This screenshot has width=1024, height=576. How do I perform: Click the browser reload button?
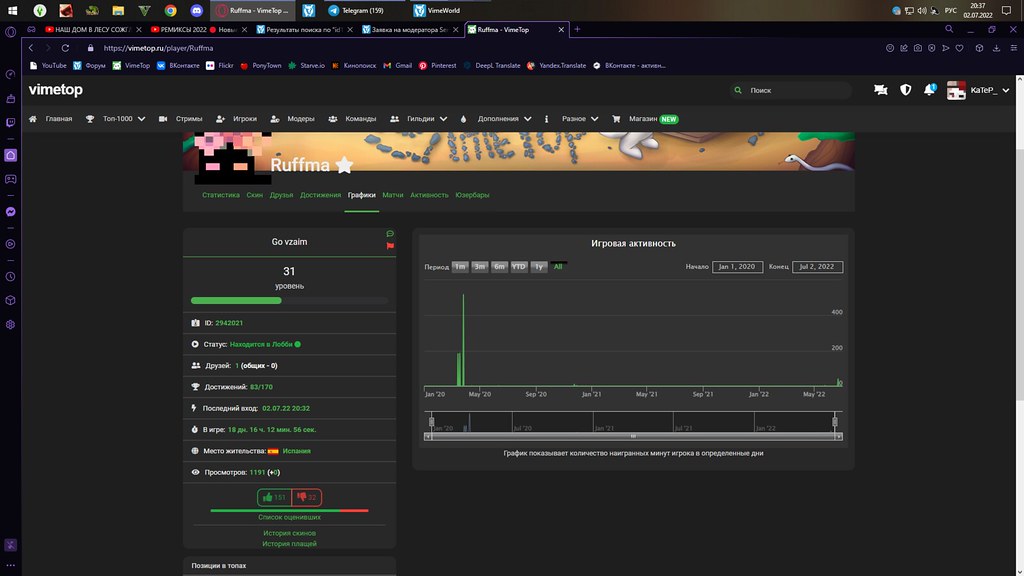tap(69, 48)
